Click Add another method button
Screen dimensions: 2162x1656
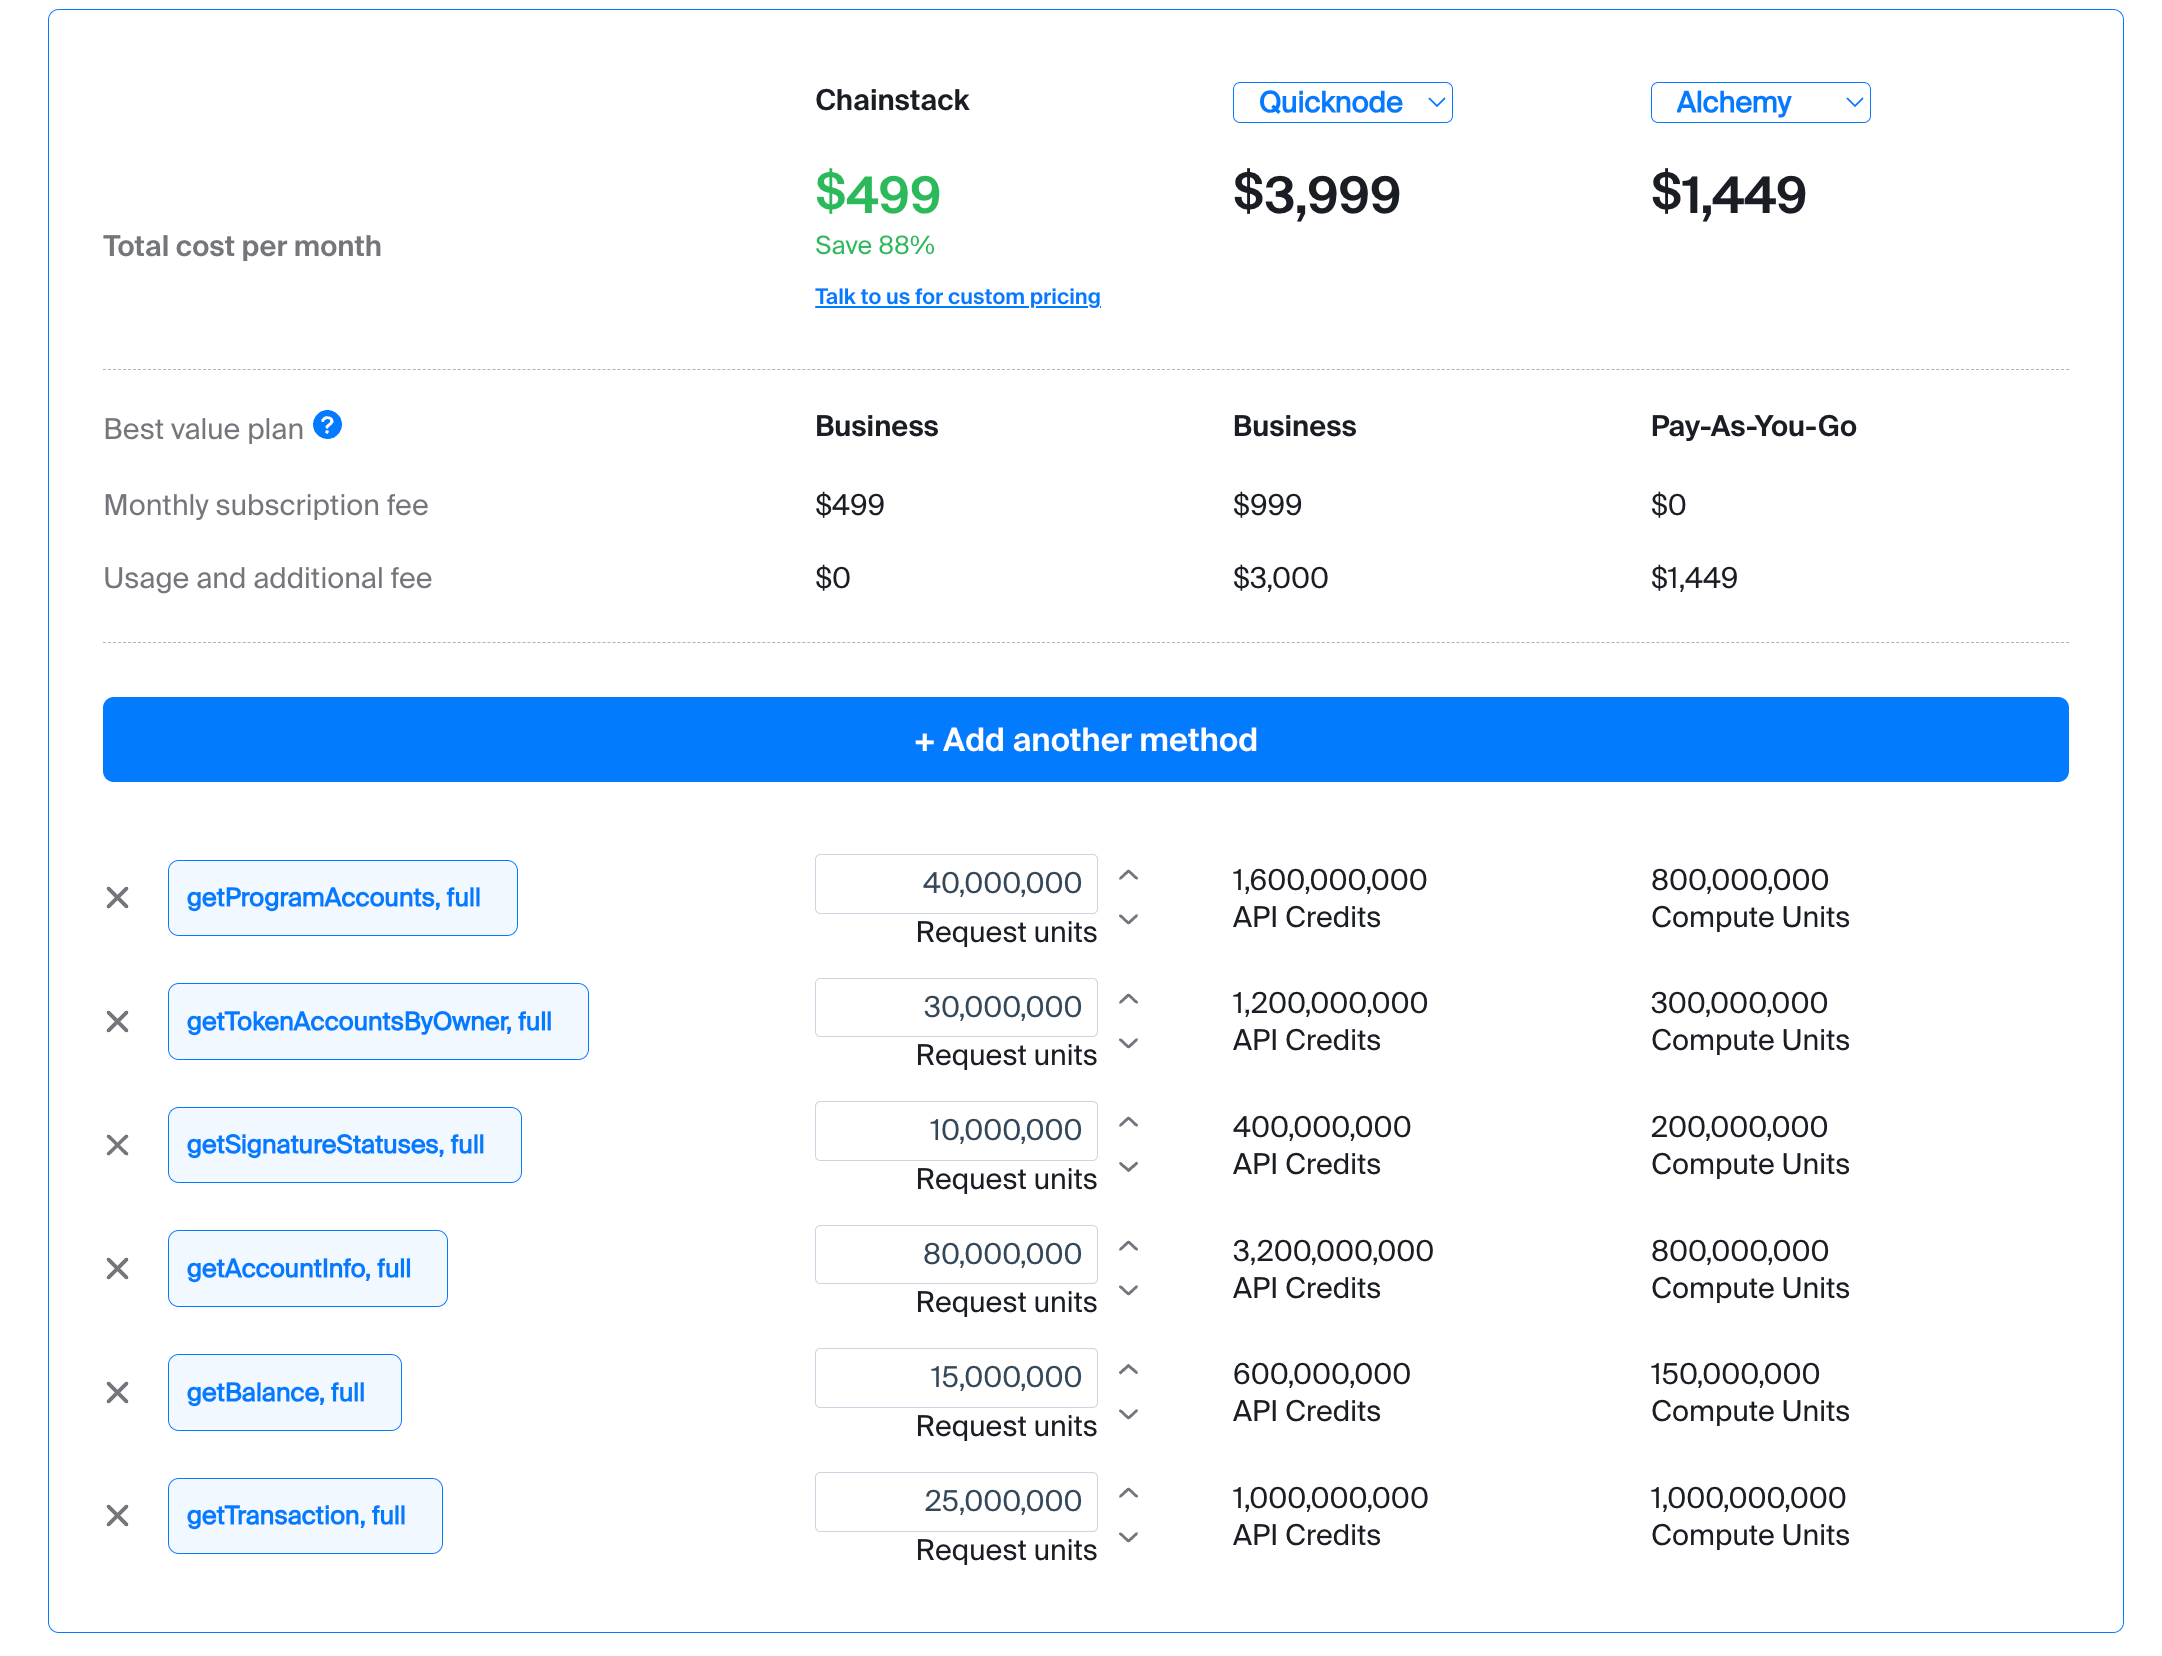pyautogui.click(x=1085, y=740)
